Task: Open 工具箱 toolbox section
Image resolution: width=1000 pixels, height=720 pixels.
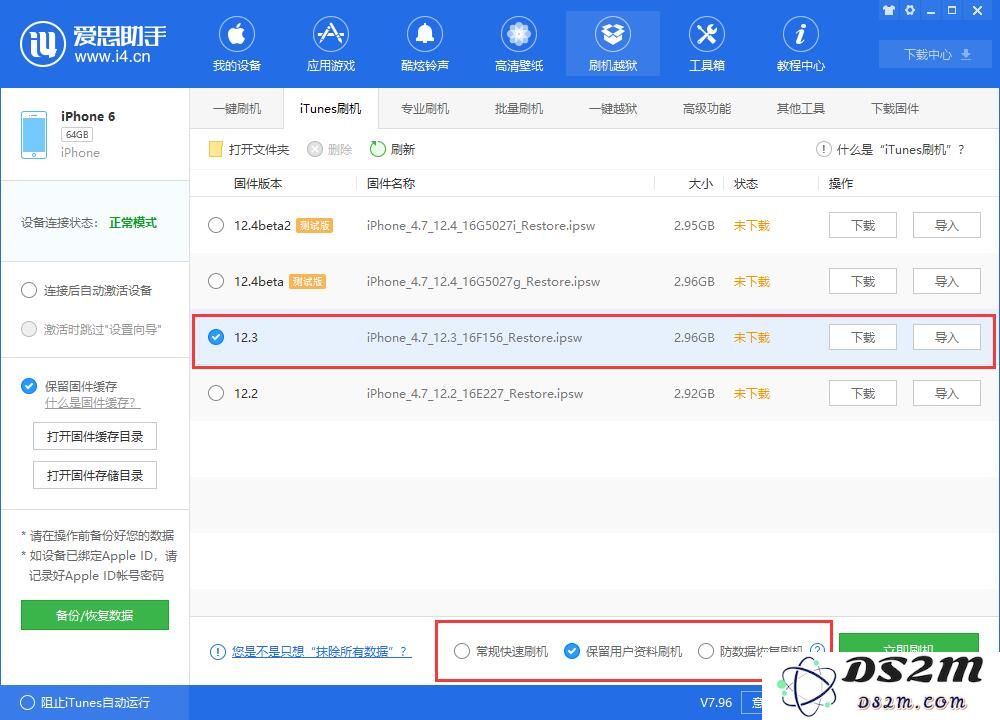Action: coord(707,44)
